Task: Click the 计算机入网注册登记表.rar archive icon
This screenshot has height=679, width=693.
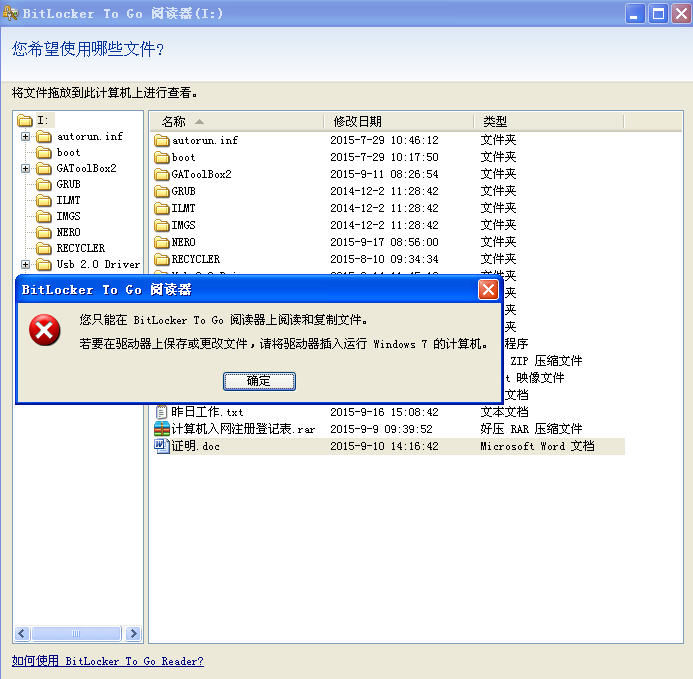Action: (x=162, y=429)
